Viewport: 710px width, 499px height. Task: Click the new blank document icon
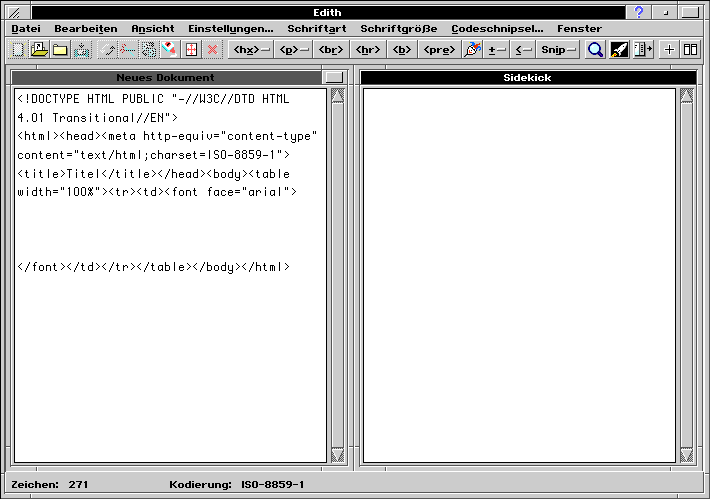point(18,49)
